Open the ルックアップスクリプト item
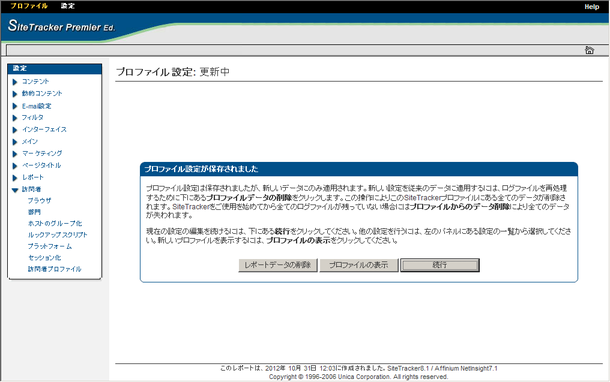610x382 pixels. tap(58, 235)
